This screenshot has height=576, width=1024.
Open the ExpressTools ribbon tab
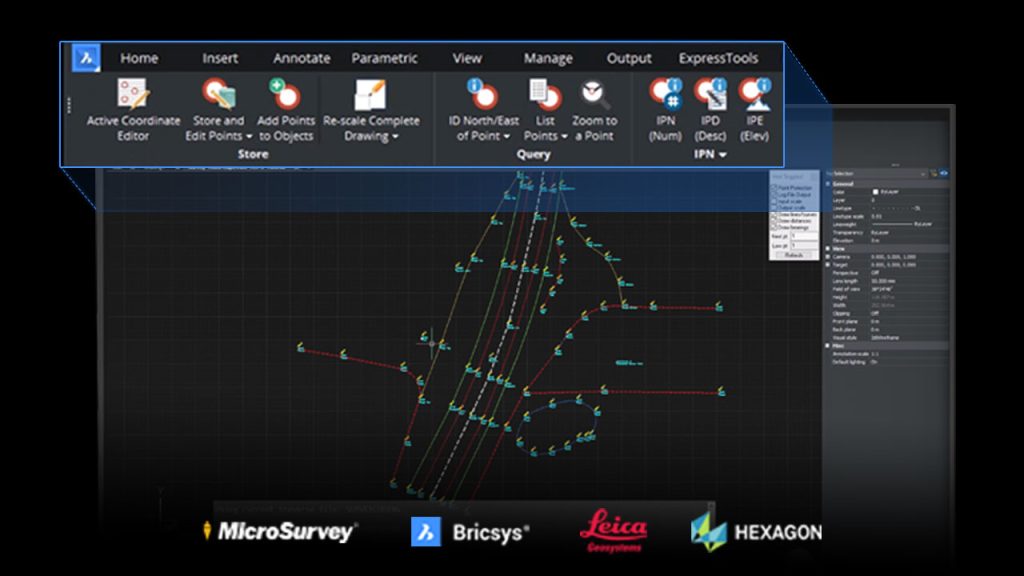click(x=718, y=58)
